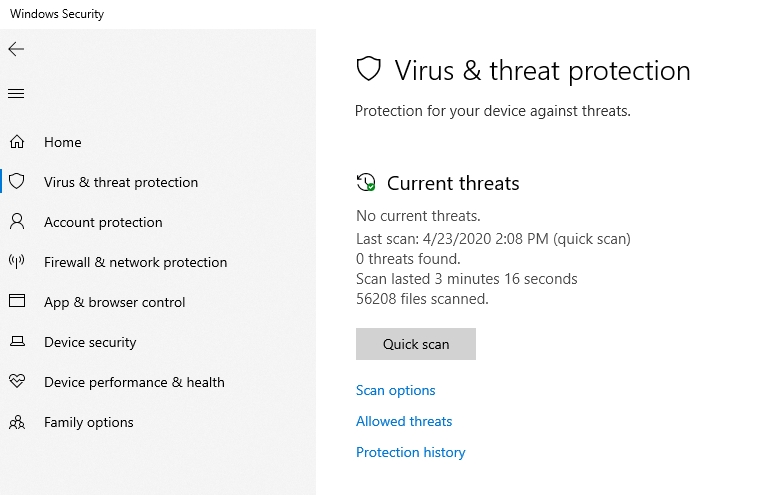Select Account protection in the sidebar
The width and height of the screenshot is (784, 495).
pyautogui.click(x=103, y=222)
